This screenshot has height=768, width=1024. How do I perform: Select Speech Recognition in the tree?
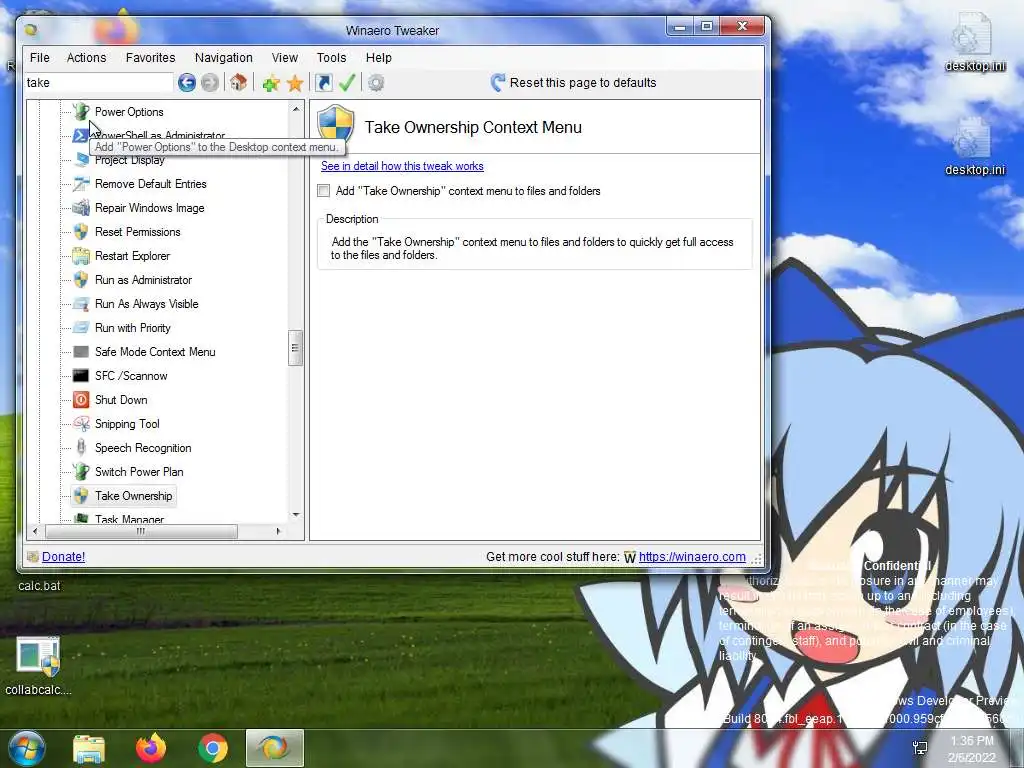point(143,448)
